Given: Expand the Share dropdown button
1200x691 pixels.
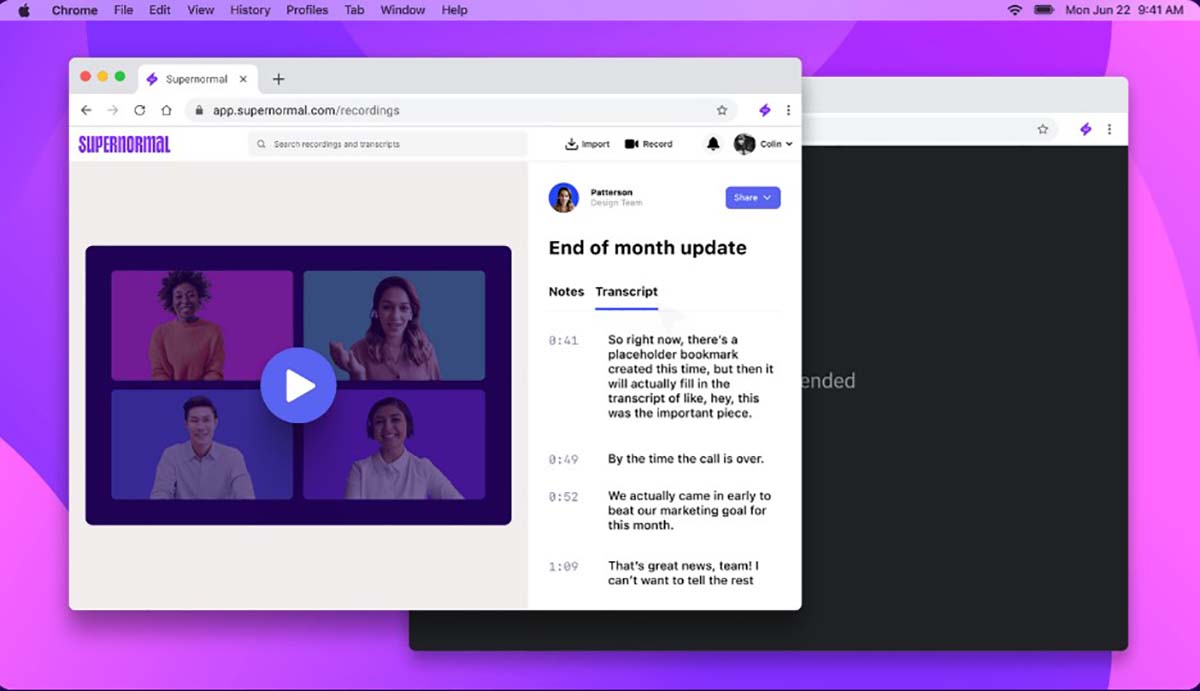Looking at the screenshot, I should point(752,198).
